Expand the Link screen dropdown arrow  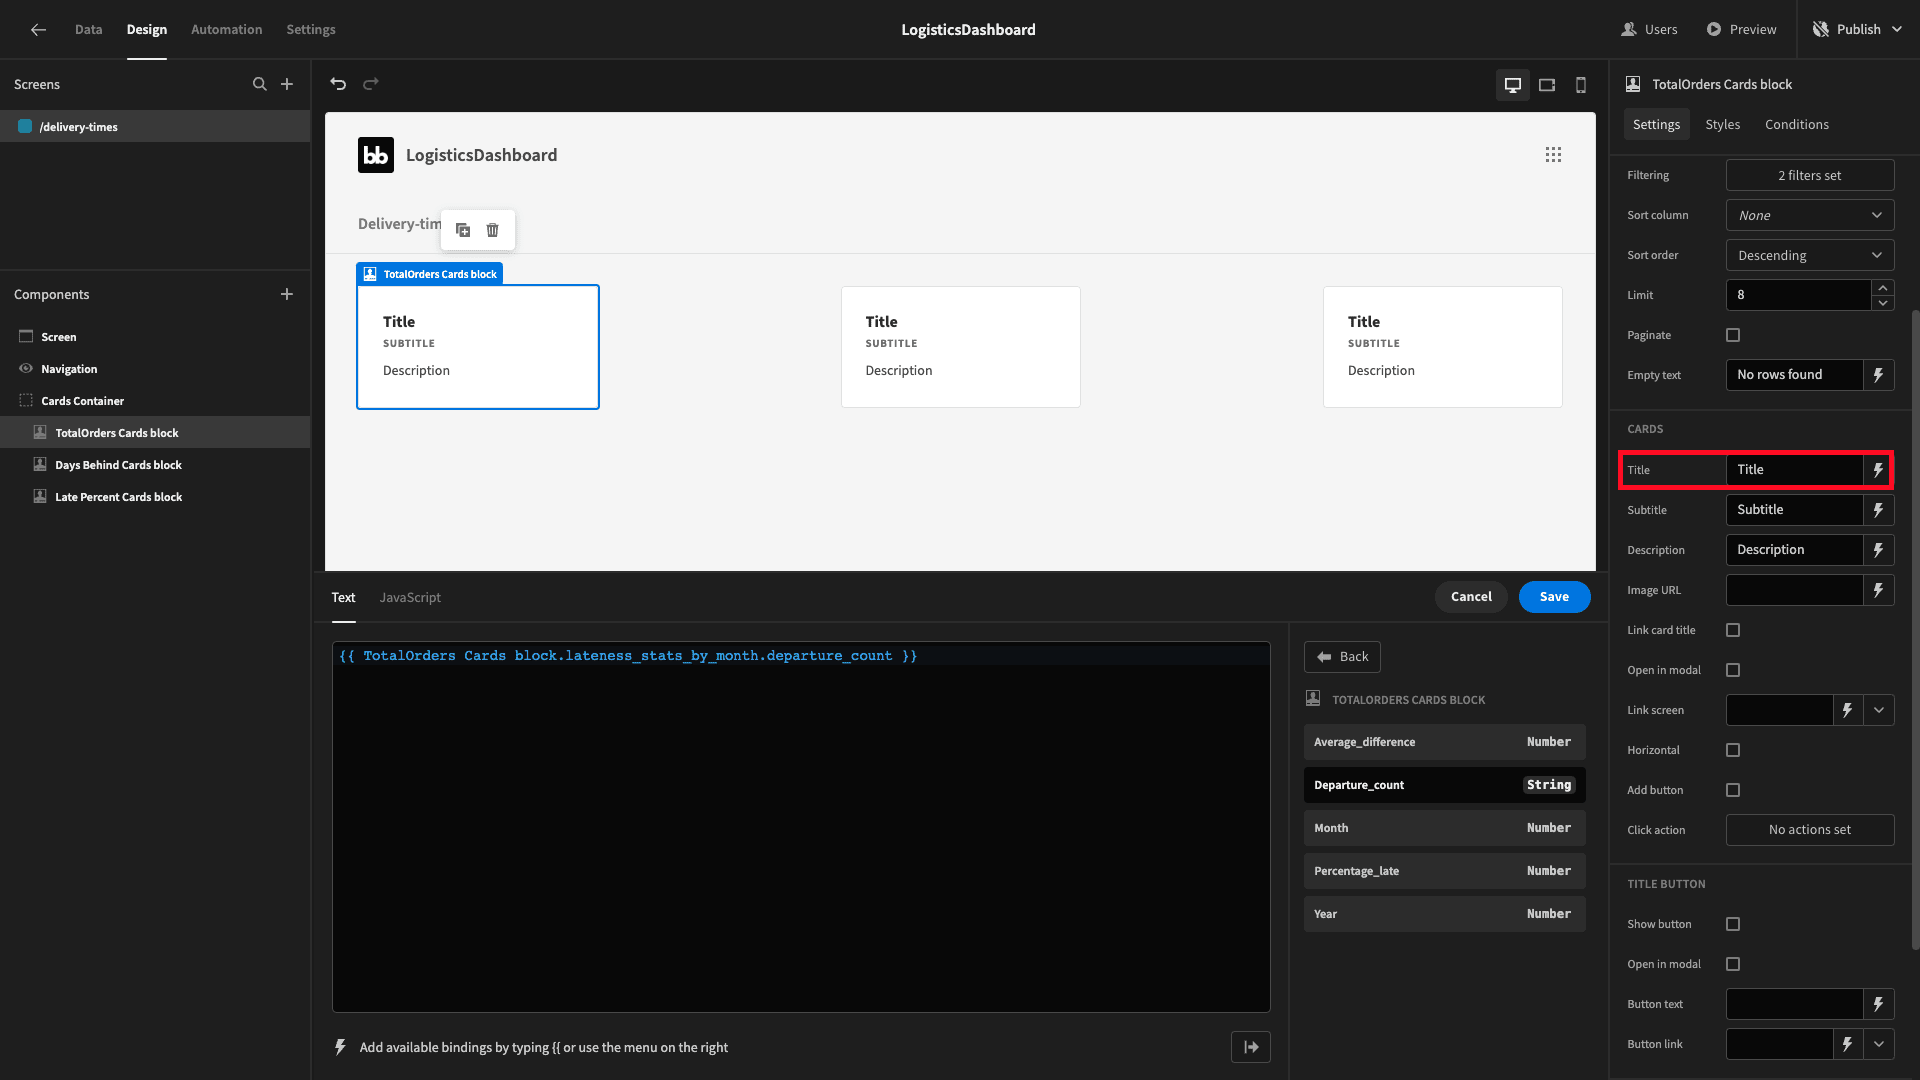tap(1879, 710)
